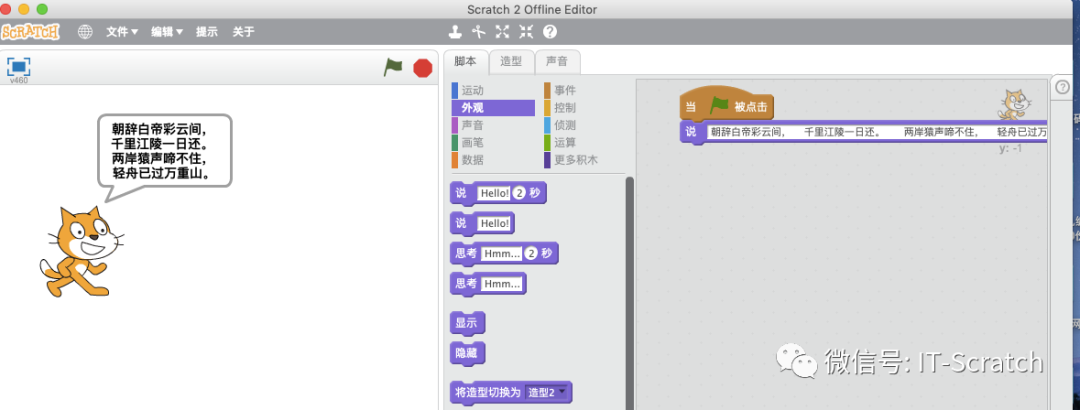The image size is (1080, 410).
Task: Stop the project with red stop sign
Action: click(422, 68)
